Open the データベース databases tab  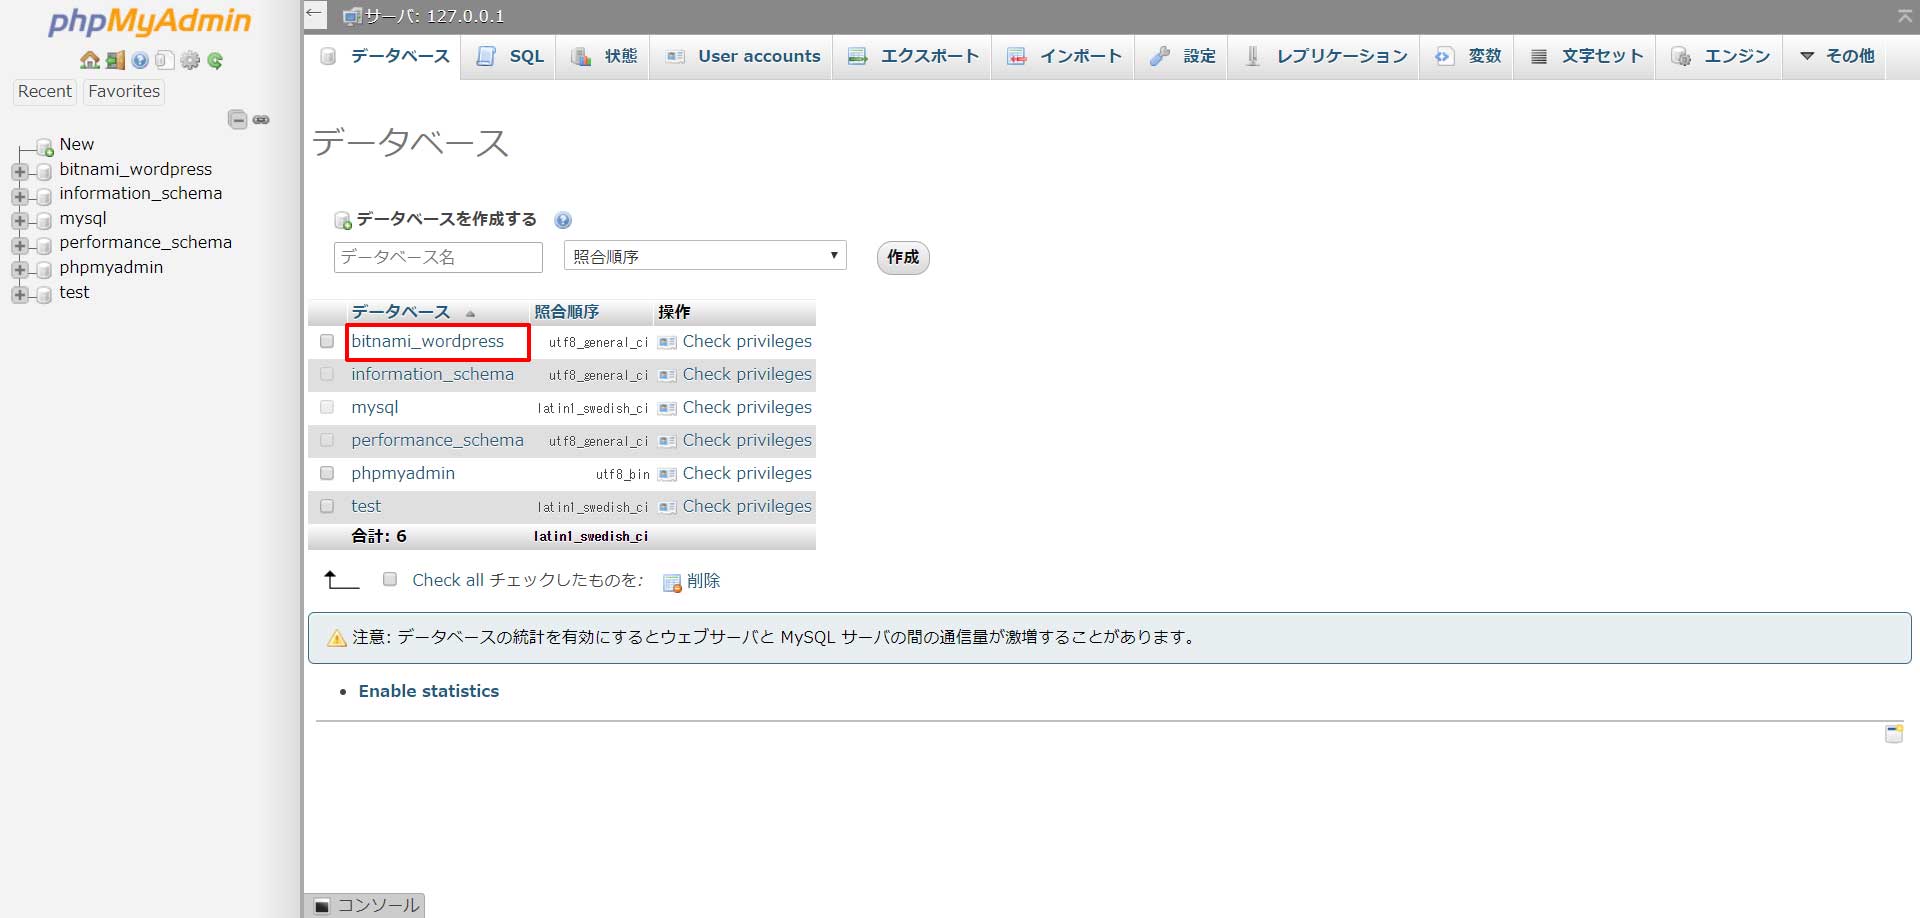pyautogui.click(x=384, y=56)
